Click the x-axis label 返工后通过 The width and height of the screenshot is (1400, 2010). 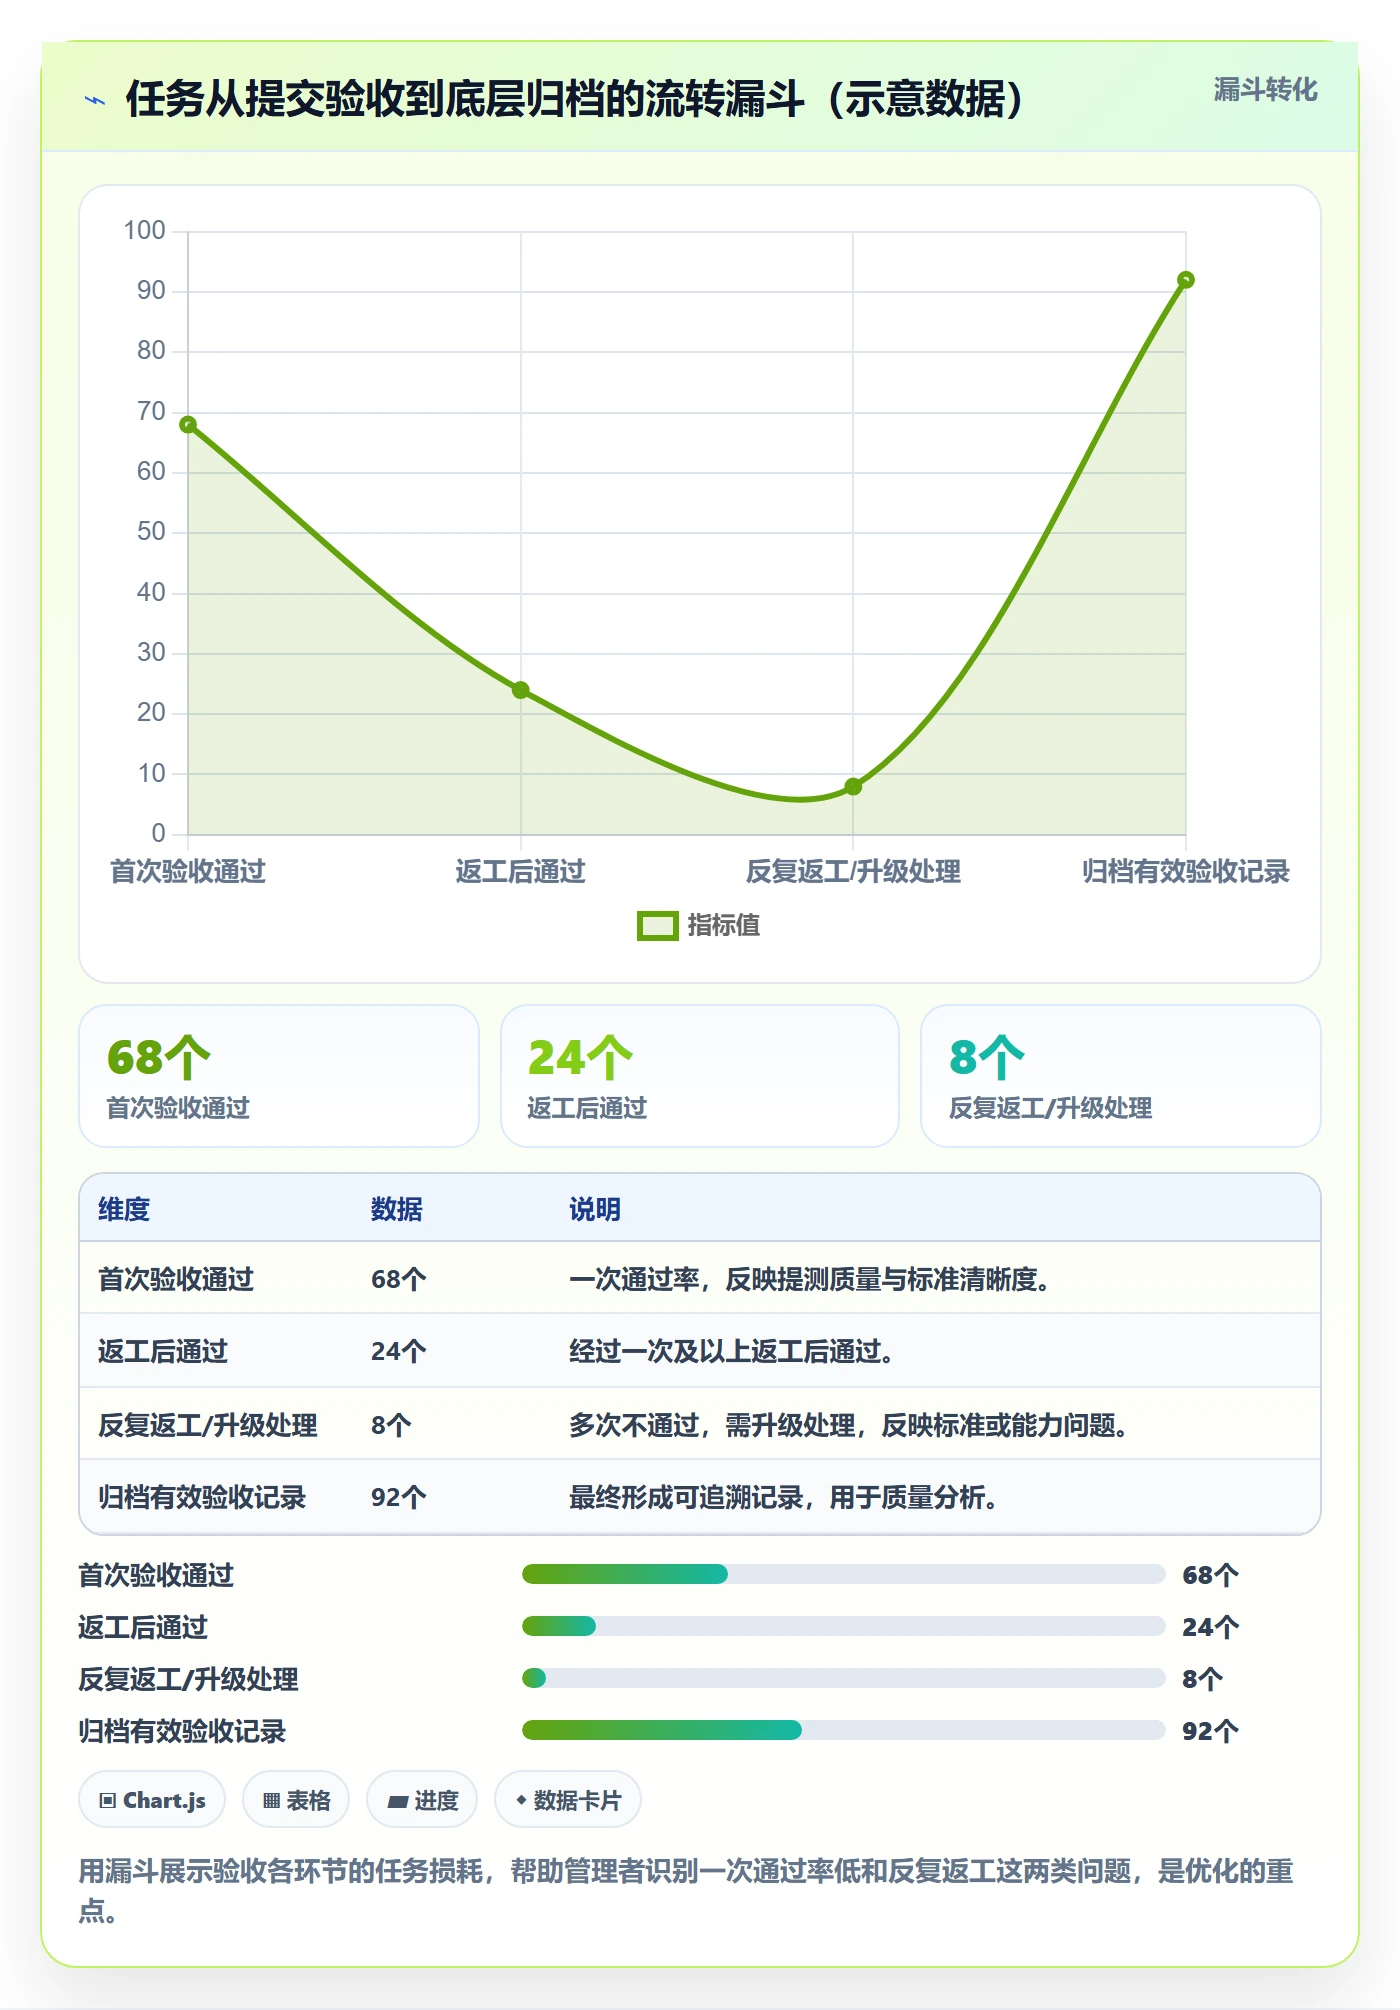(520, 872)
